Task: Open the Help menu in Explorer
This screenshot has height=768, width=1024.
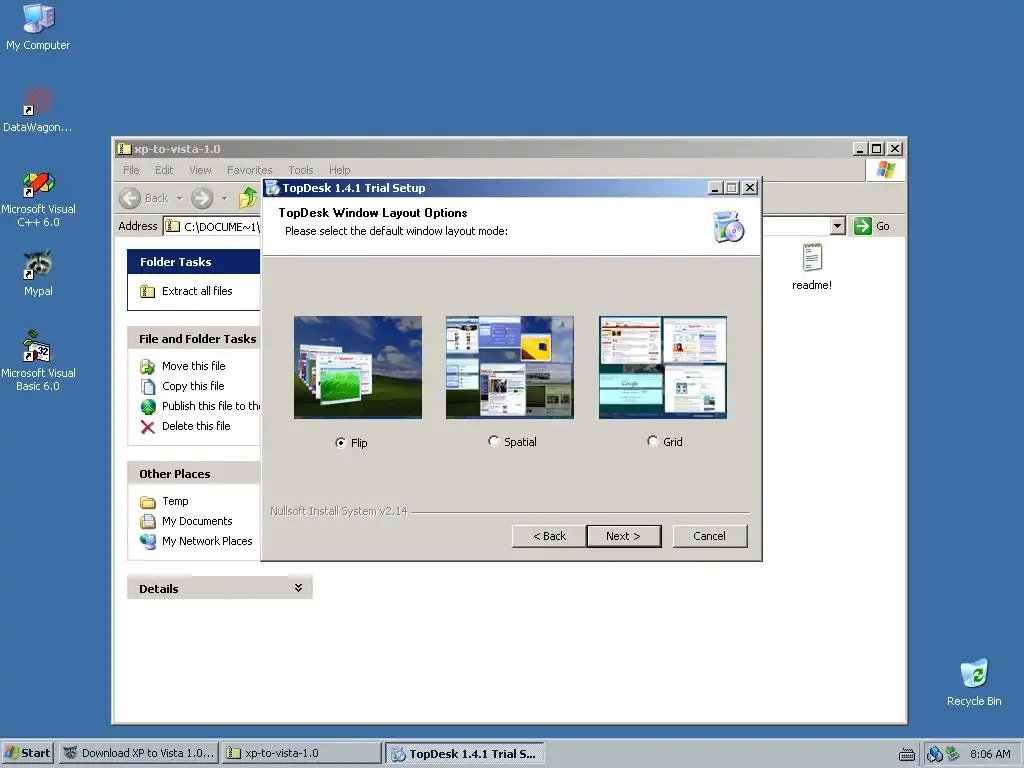Action: click(339, 170)
